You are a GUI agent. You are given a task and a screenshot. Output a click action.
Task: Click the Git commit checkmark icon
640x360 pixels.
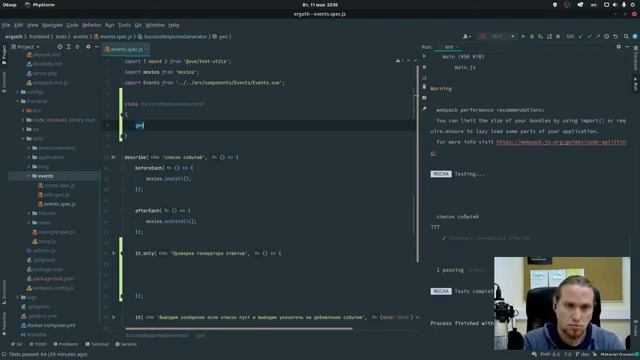589,36
